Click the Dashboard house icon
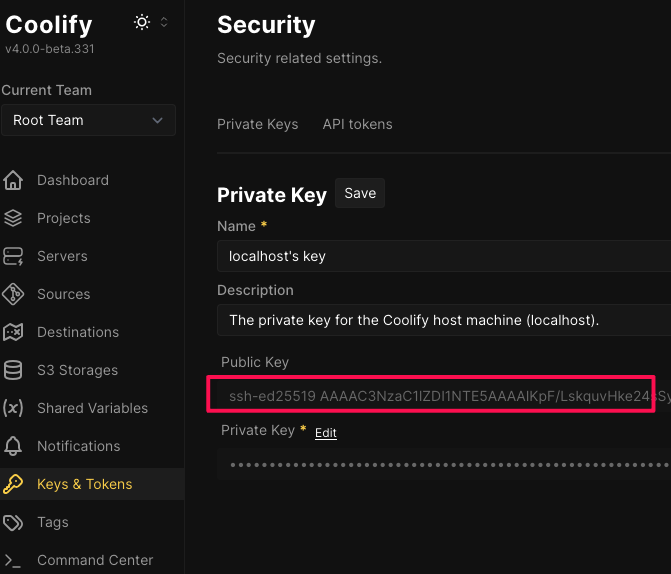This screenshot has width=671, height=574. [13, 180]
